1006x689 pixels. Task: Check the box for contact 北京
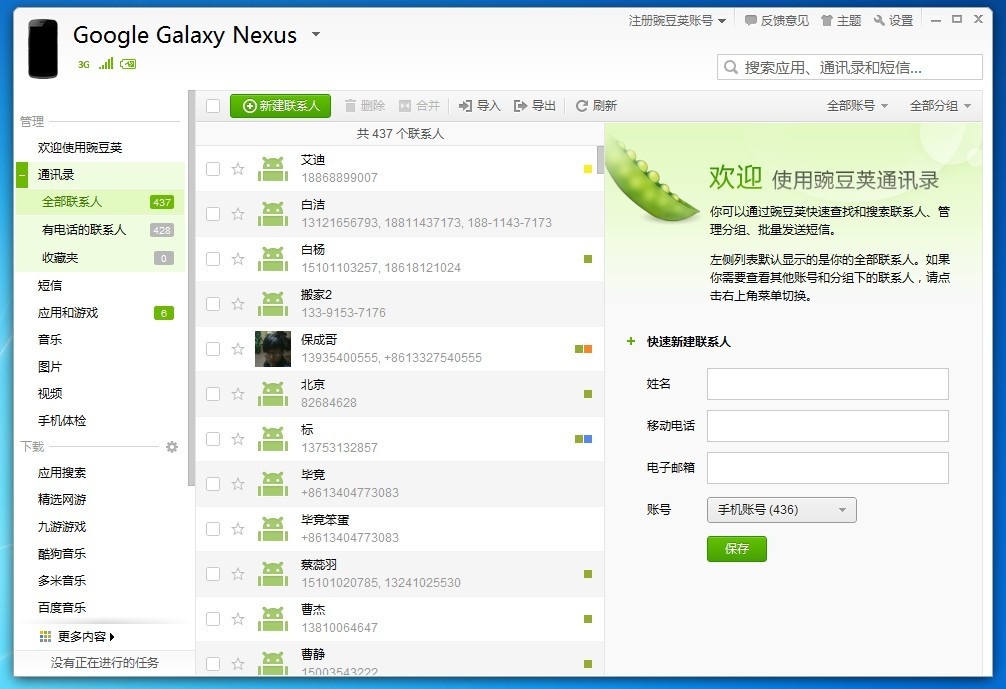[213, 394]
